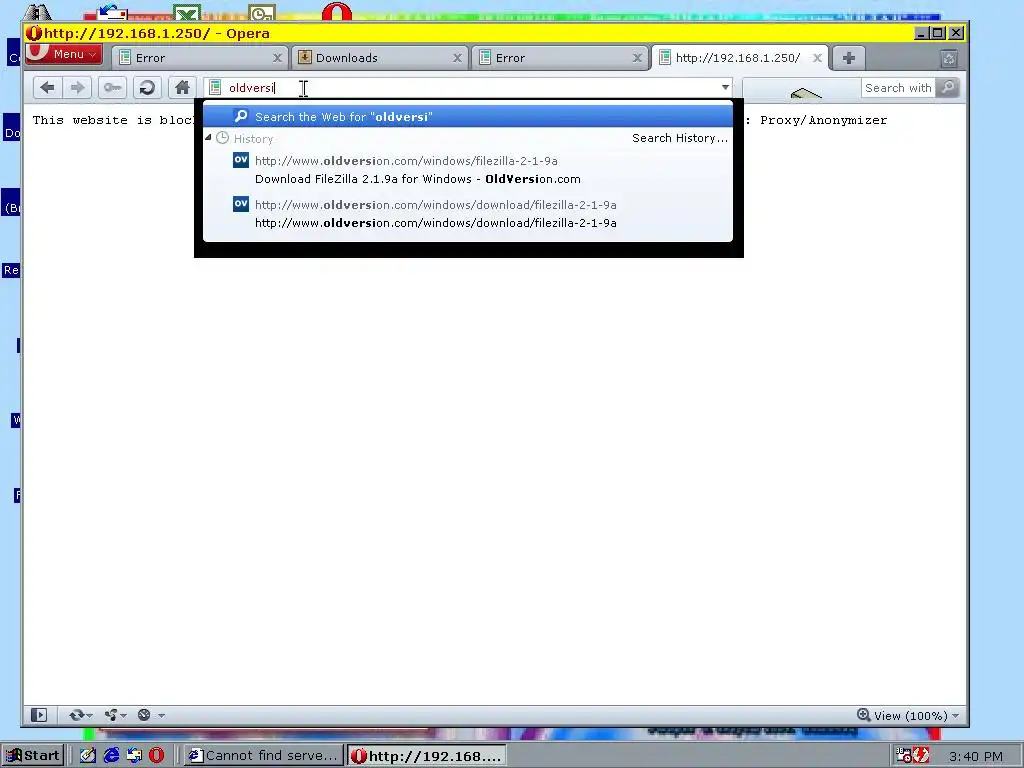The image size is (1024, 768).
Task: Open the View (100%) zoom dropdown
Action: point(908,715)
